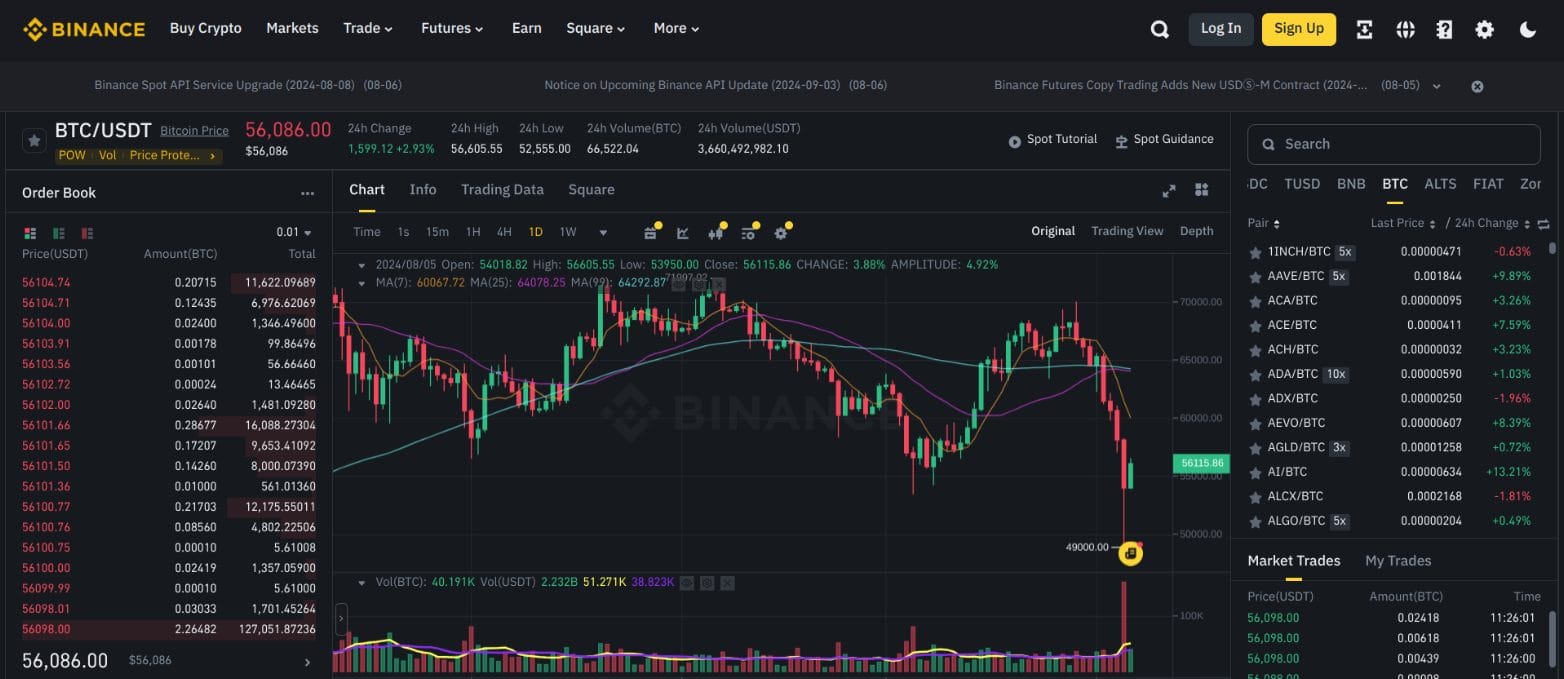Open order book 0.01 precision dropdown
Viewport: 1564px width, 679px height.
pyautogui.click(x=294, y=232)
